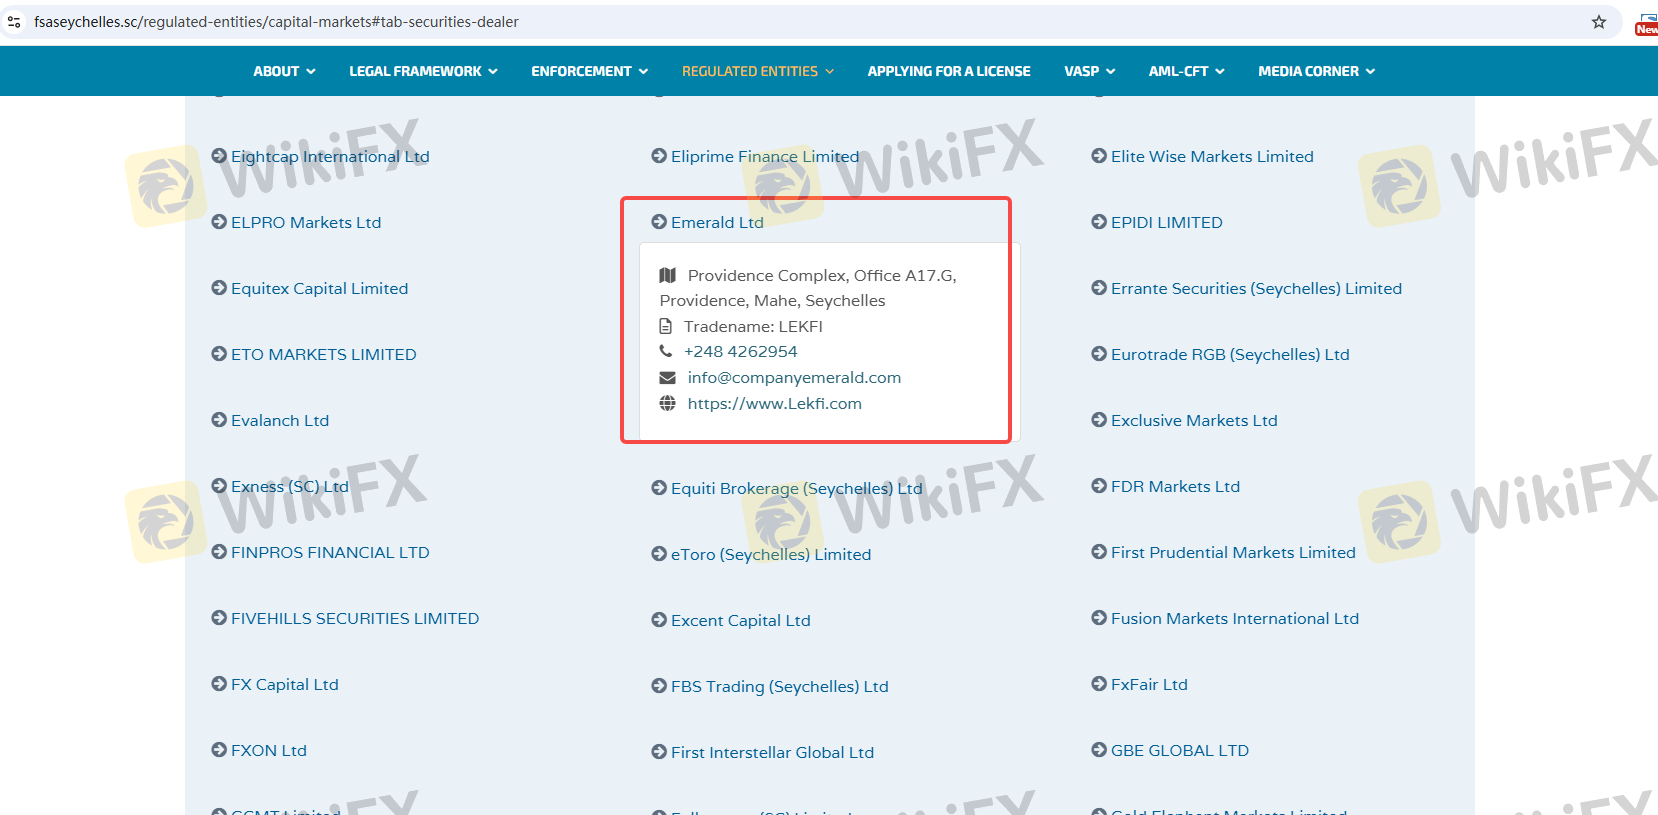Viewport: 1658px width, 815px height.
Task: Open the LEGAL FRAMEWORK dropdown
Action: click(423, 71)
